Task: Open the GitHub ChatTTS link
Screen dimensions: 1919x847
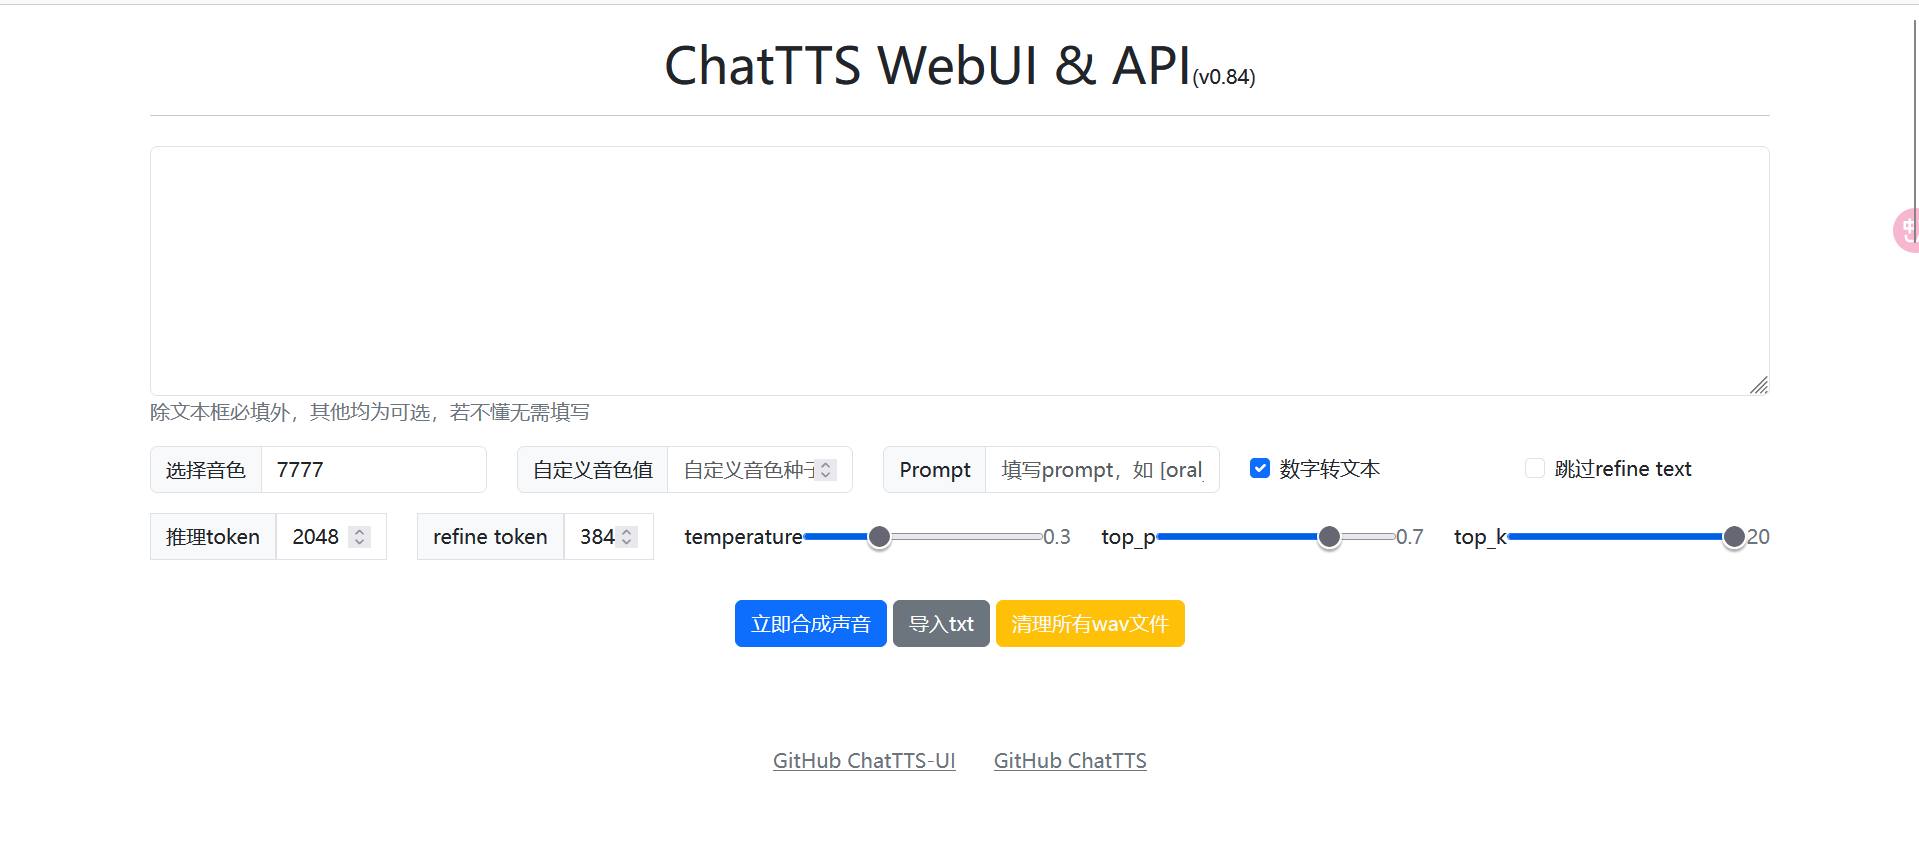Action: tap(1069, 761)
